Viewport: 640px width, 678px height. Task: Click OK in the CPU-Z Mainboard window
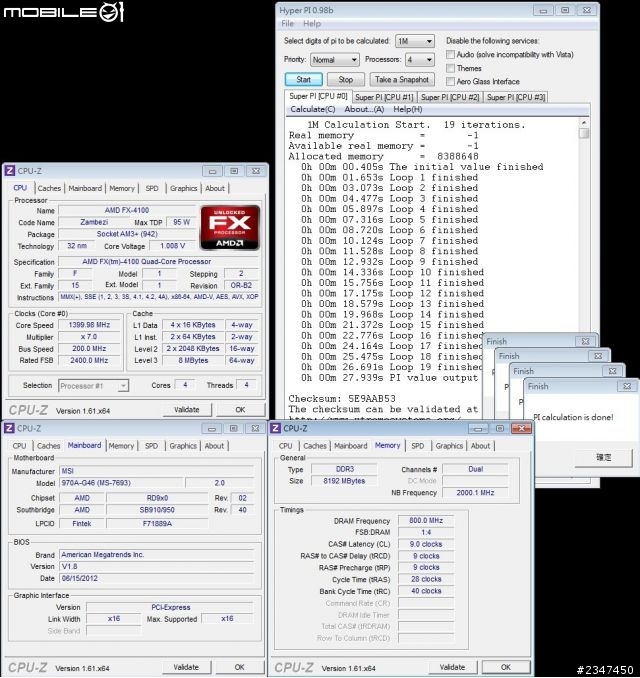click(240, 667)
